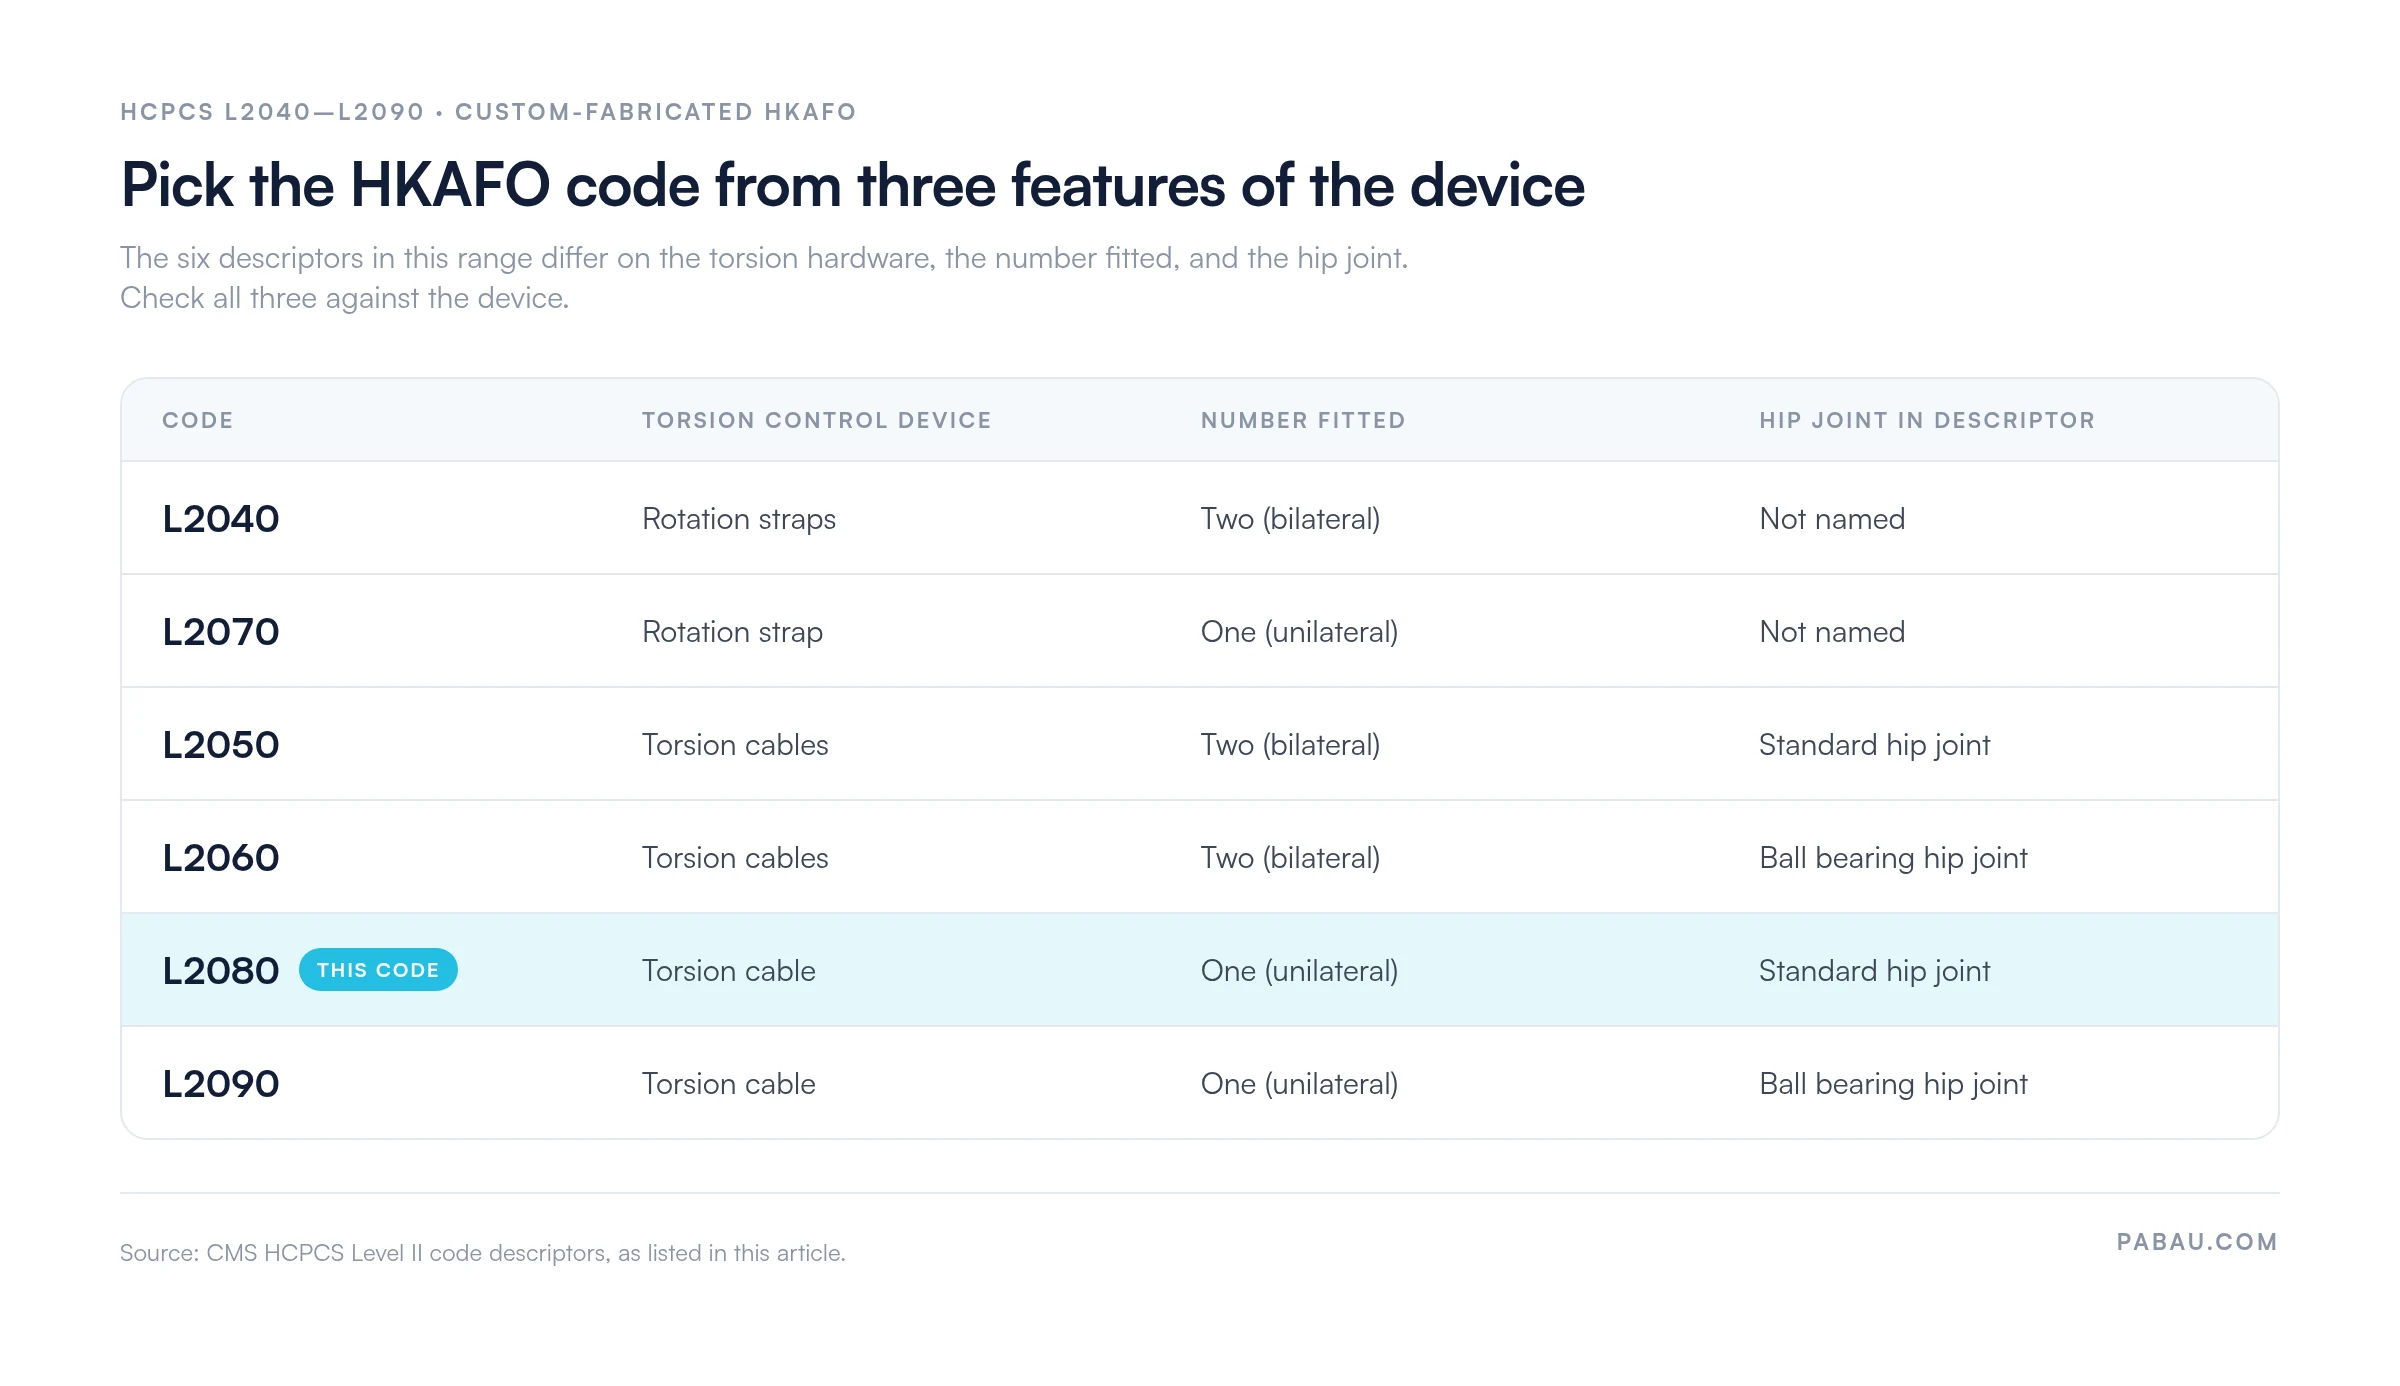This screenshot has width=2400, height=1386.
Task: Click HIP JOINT IN DESCRIPTOR header
Action: tap(1927, 420)
